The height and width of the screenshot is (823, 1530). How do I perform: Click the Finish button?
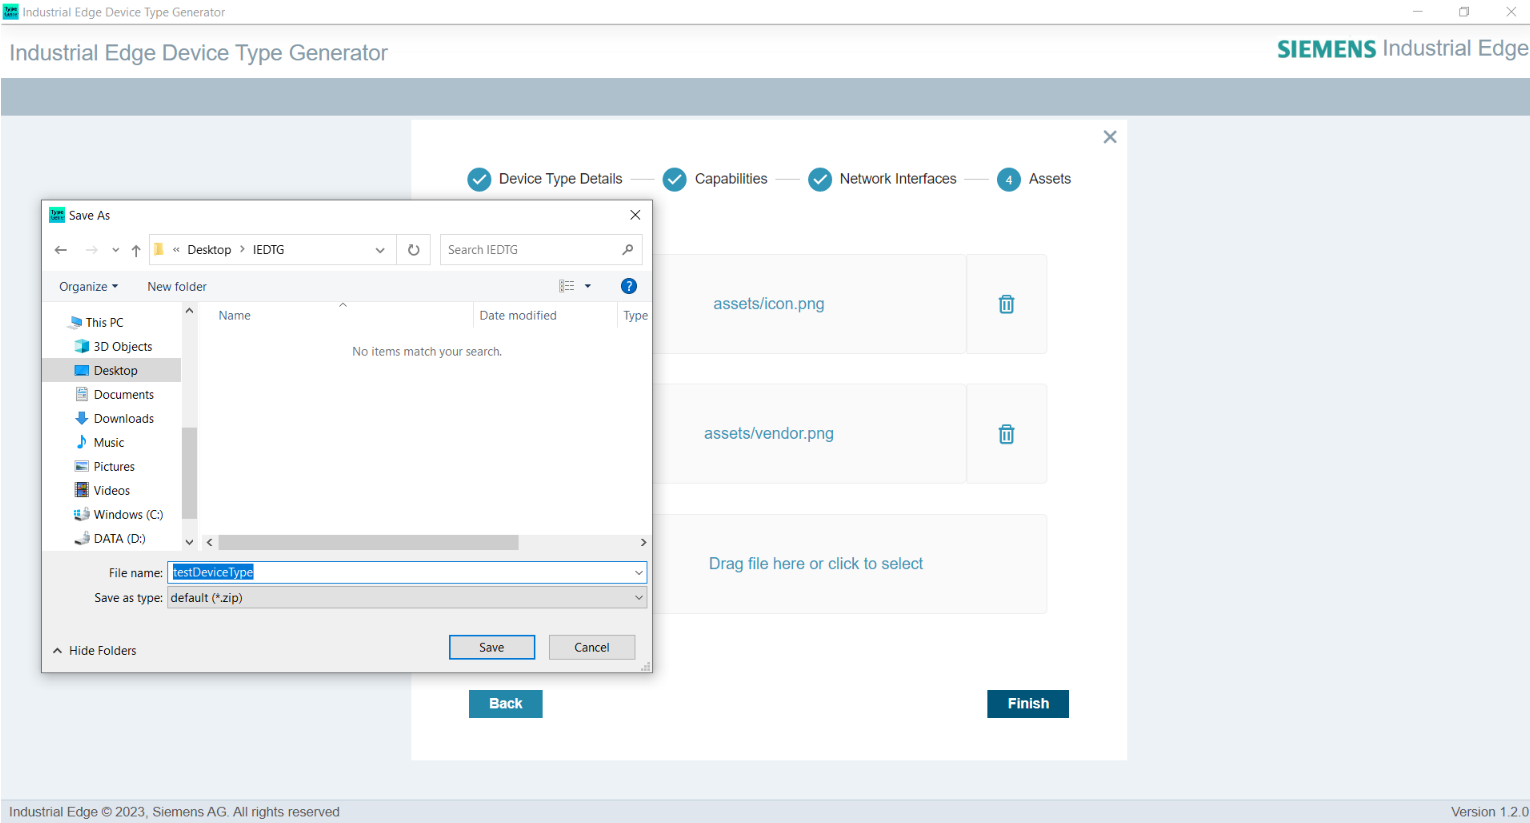[1027, 703]
